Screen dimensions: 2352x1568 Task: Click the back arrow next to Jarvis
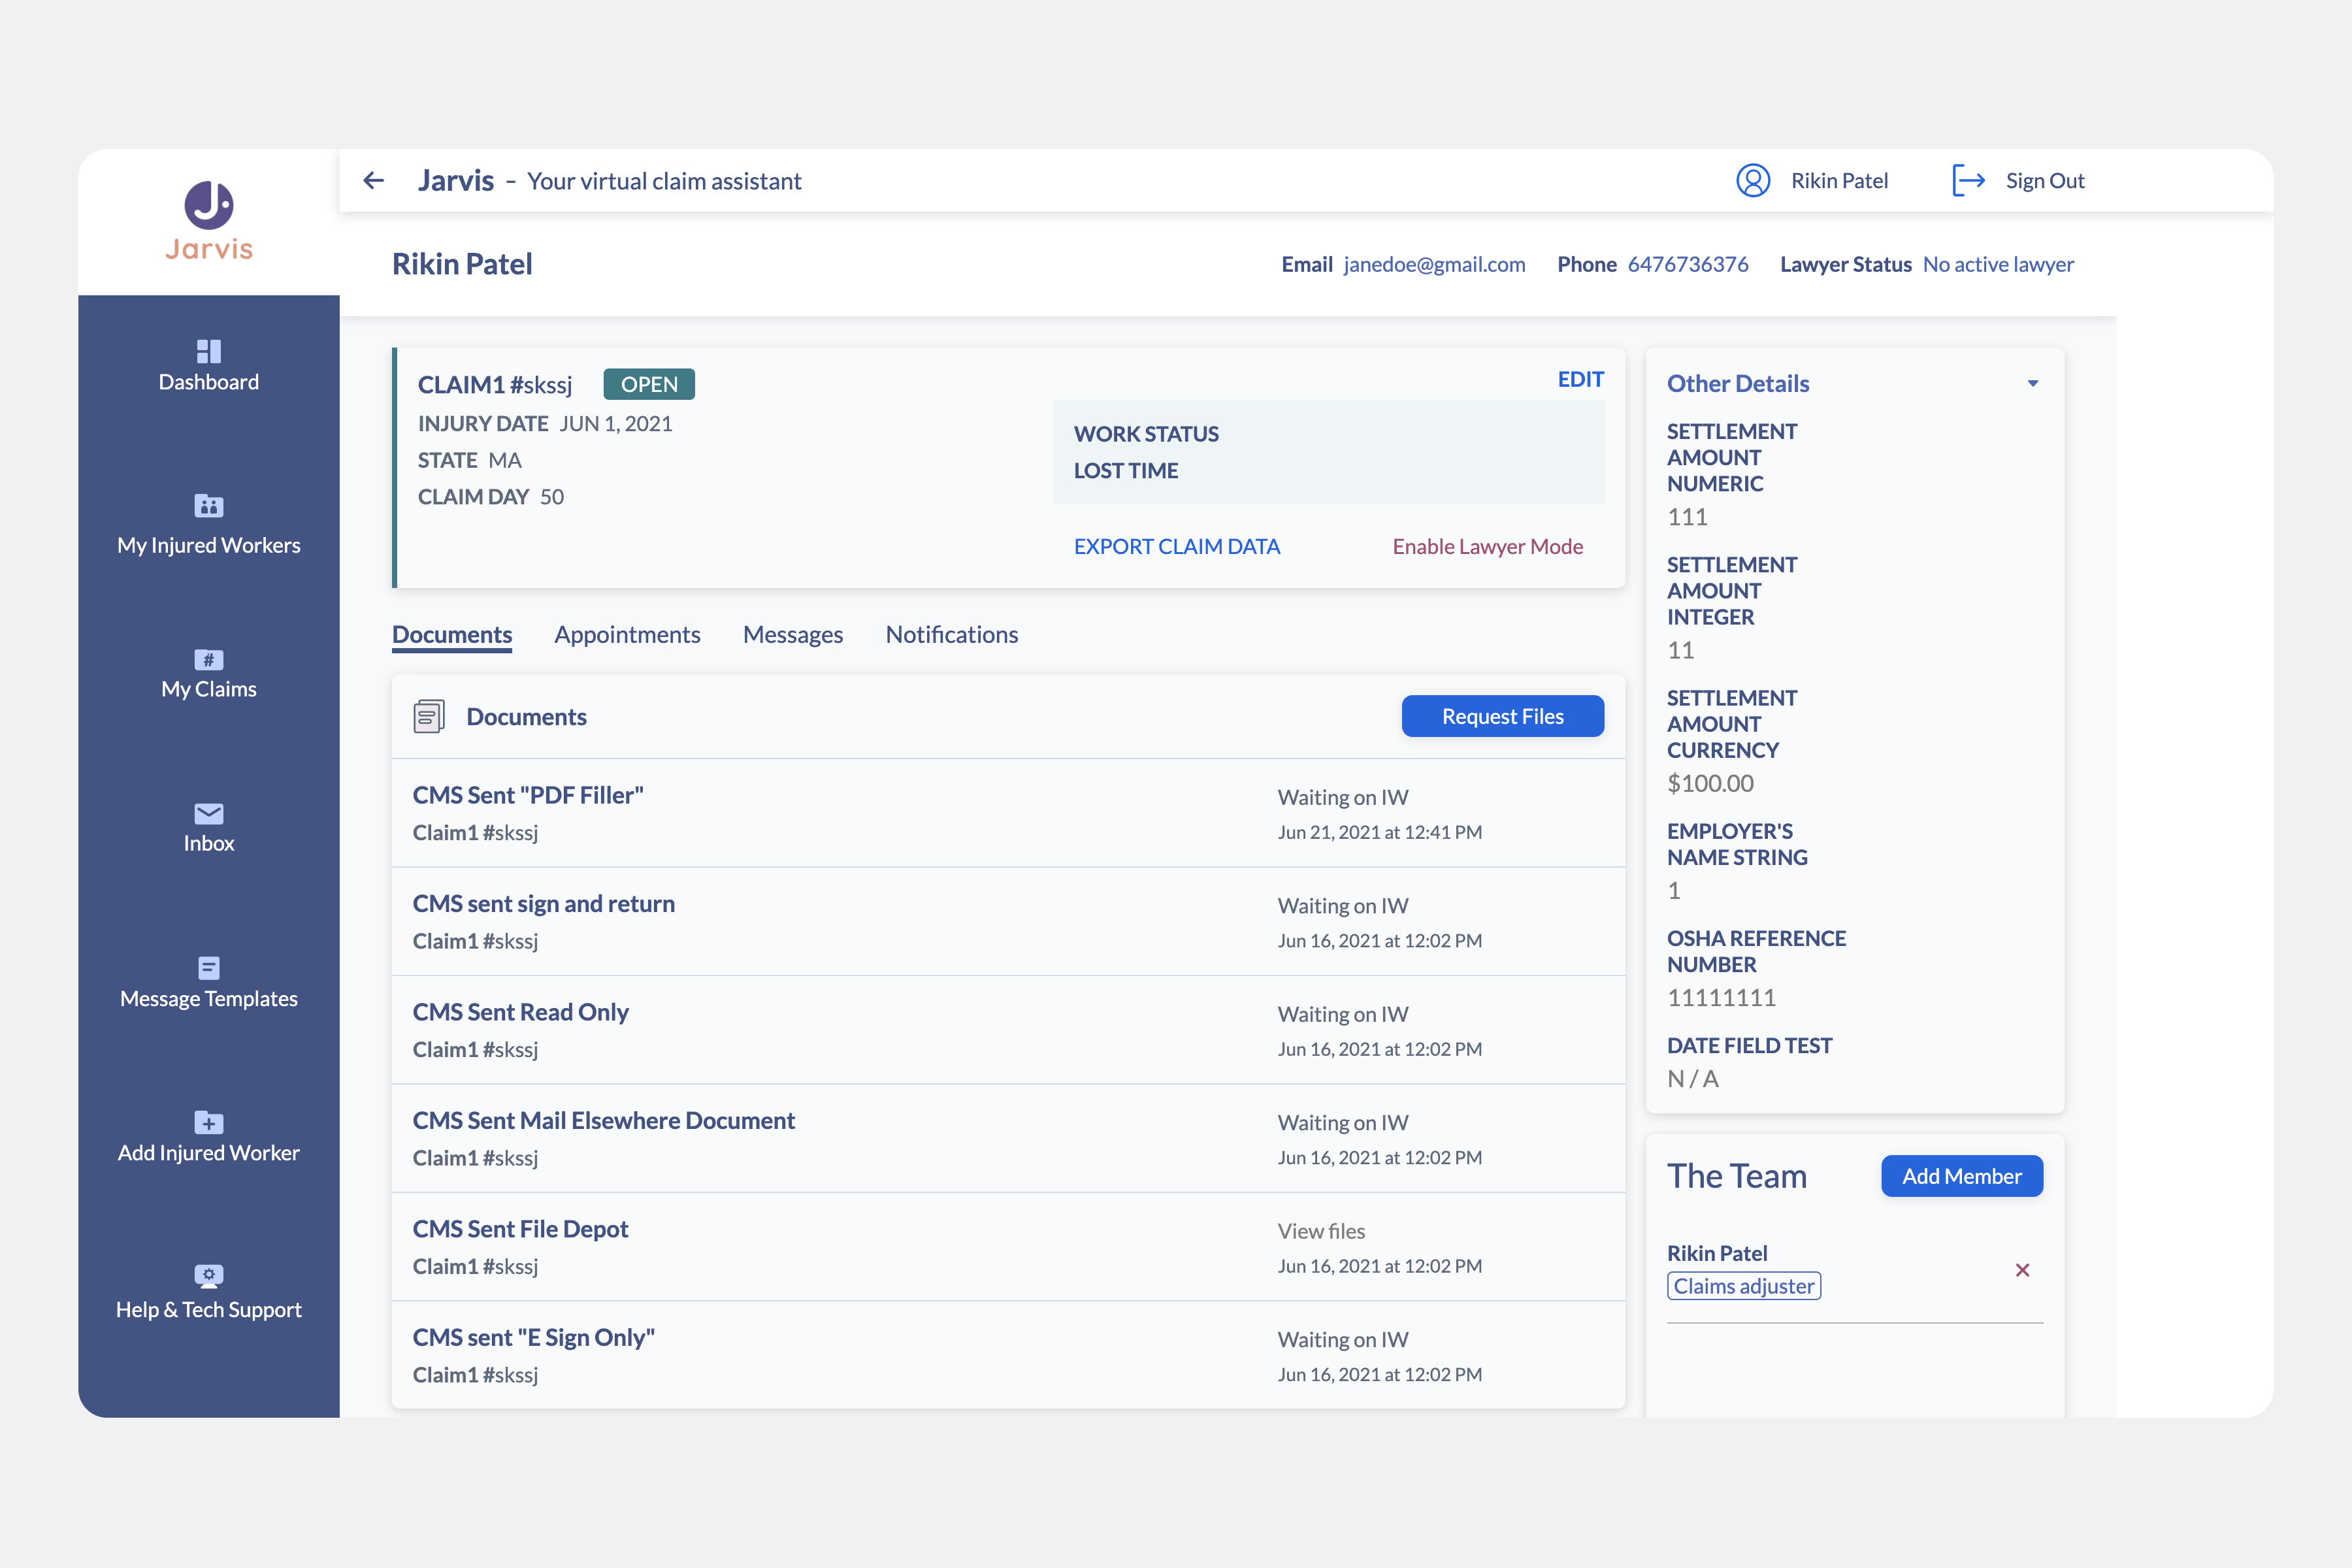tap(373, 181)
